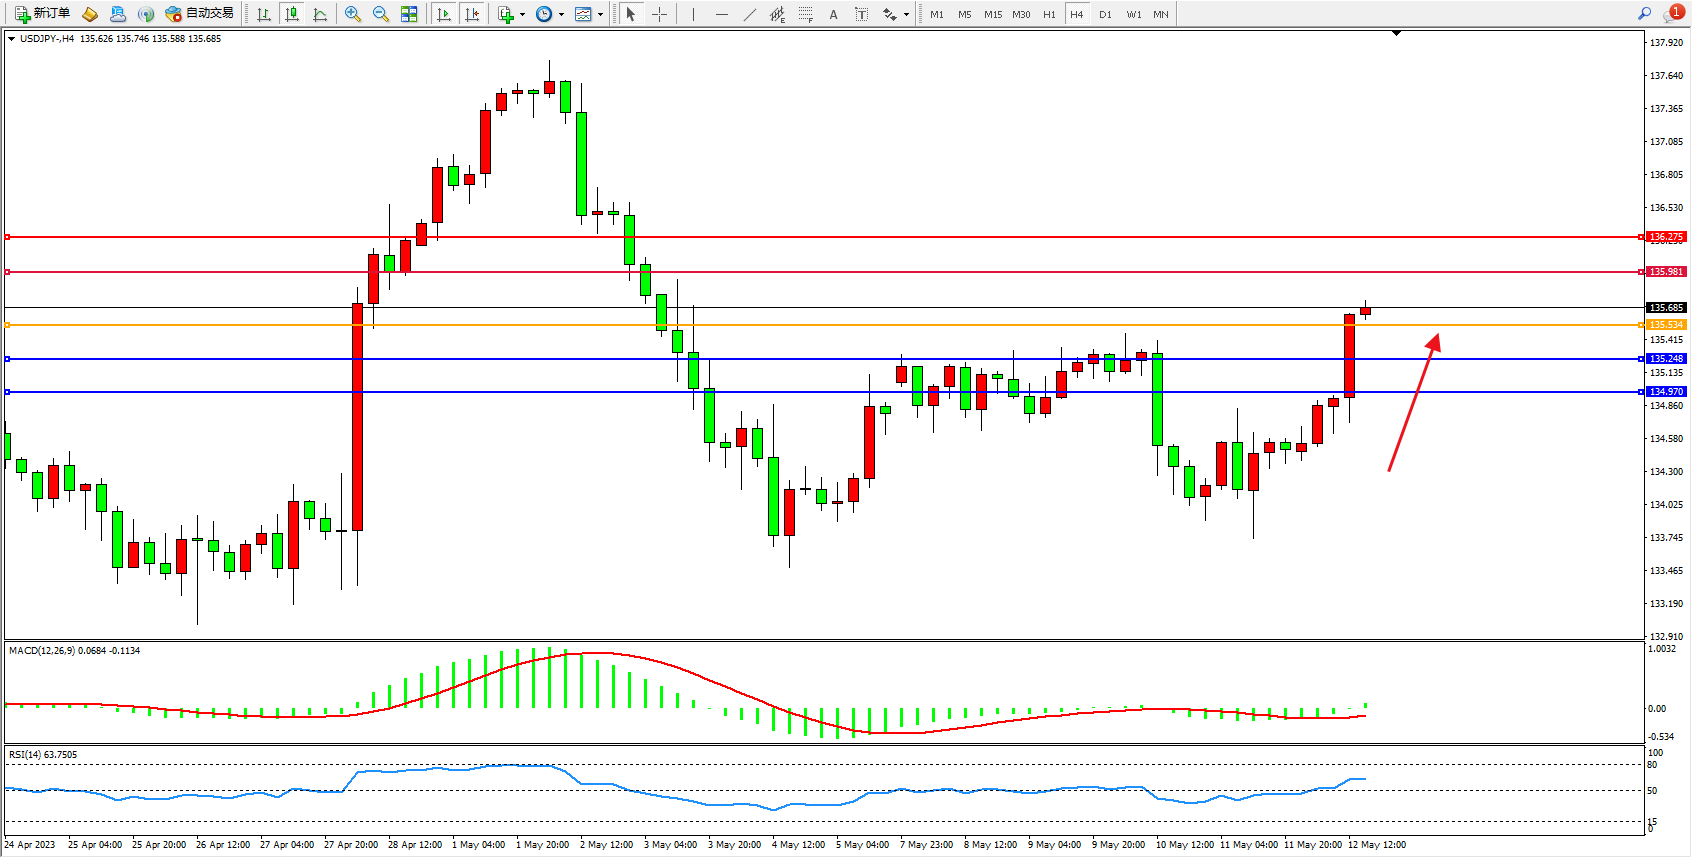This screenshot has height=858, width=1692.
Task: Switch chart to candlesticks display
Action: (292, 14)
